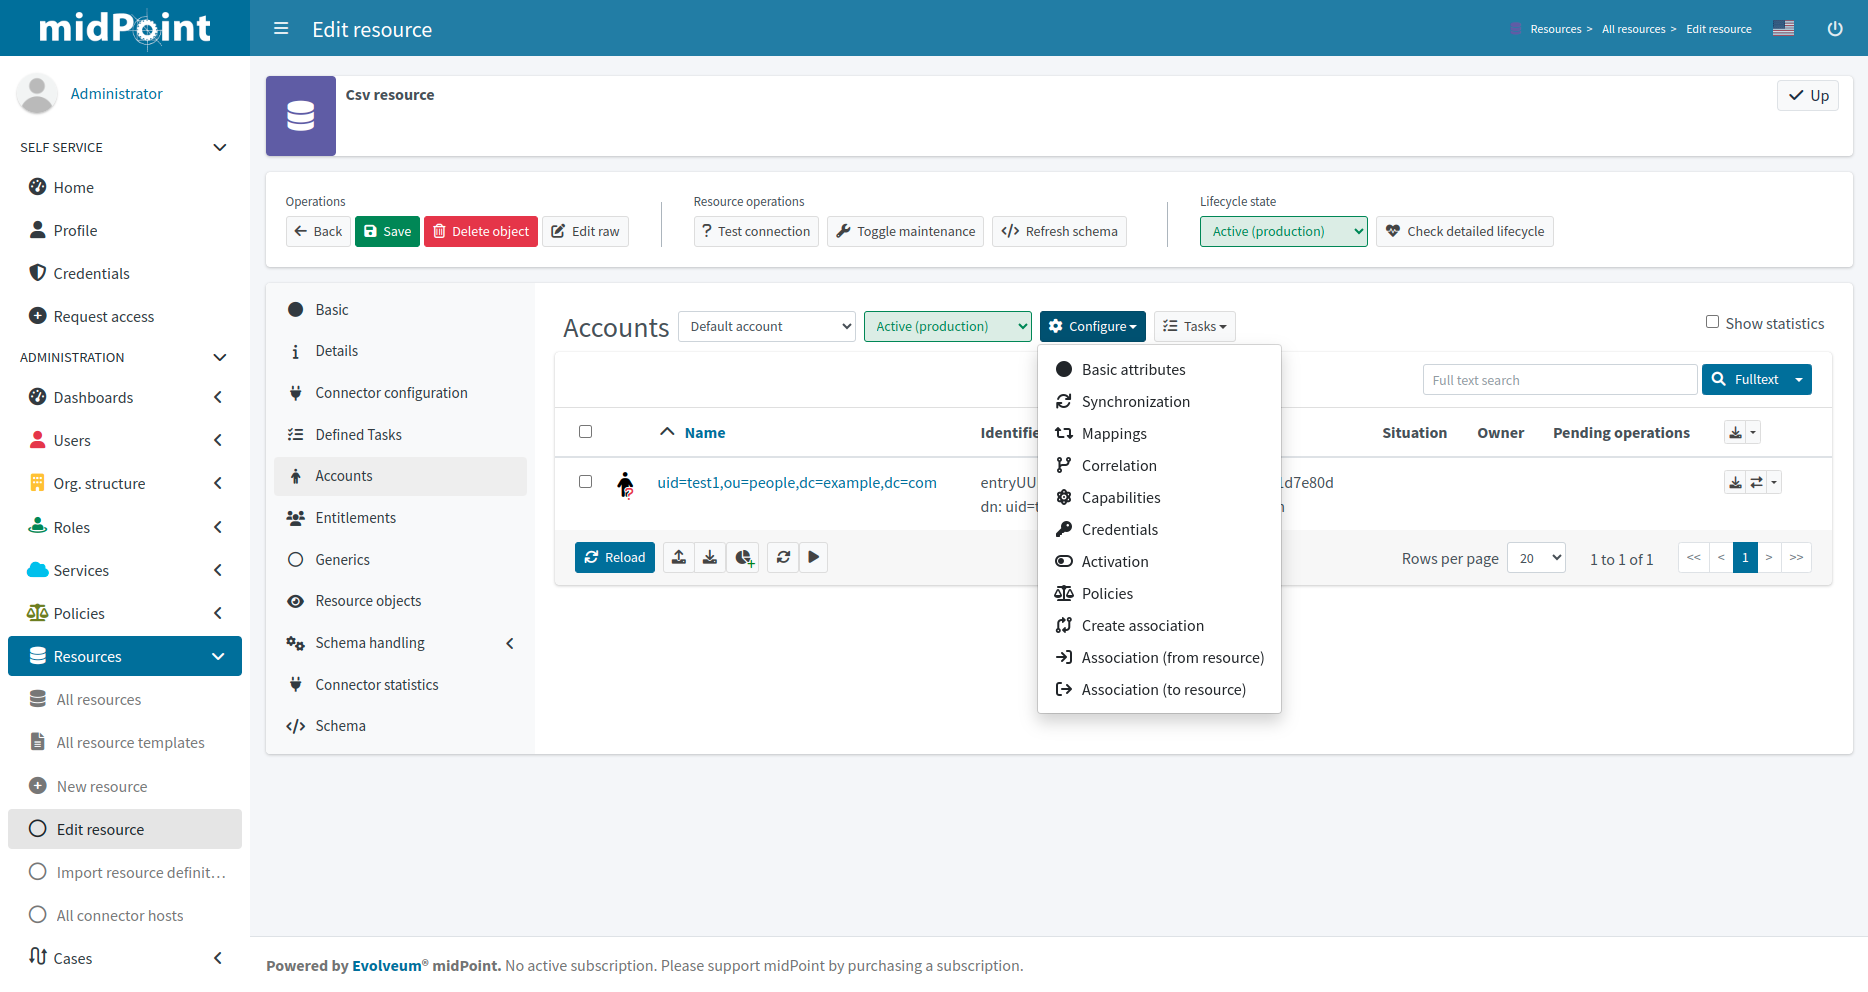The width and height of the screenshot is (1868, 992).
Task: Click the hamburger menu toggle icon
Action: click(281, 29)
